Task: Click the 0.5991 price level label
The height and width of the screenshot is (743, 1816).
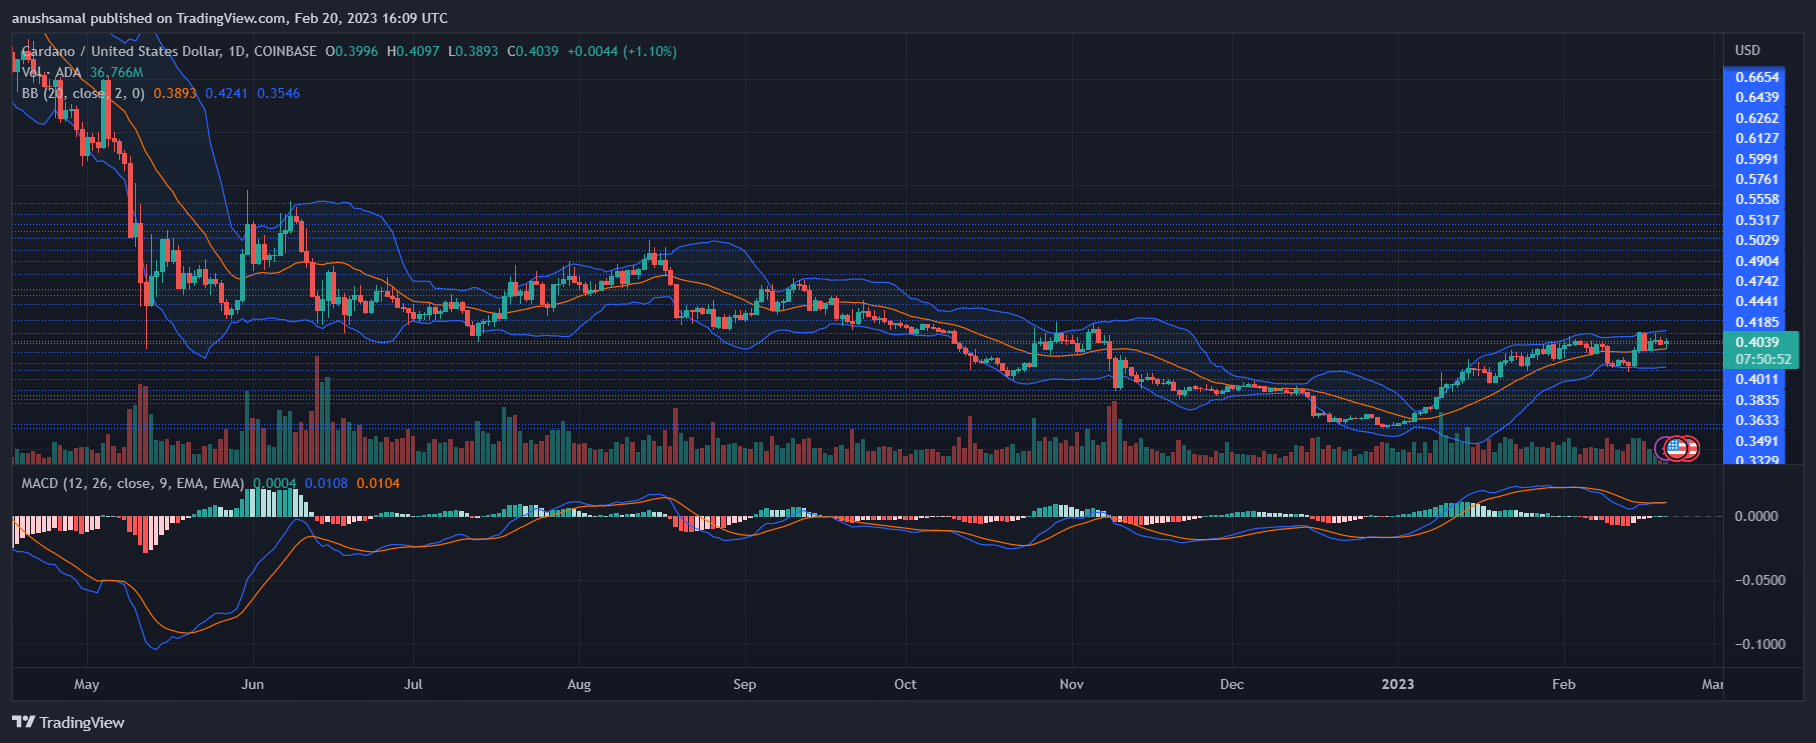Action: coord(1757,159)
